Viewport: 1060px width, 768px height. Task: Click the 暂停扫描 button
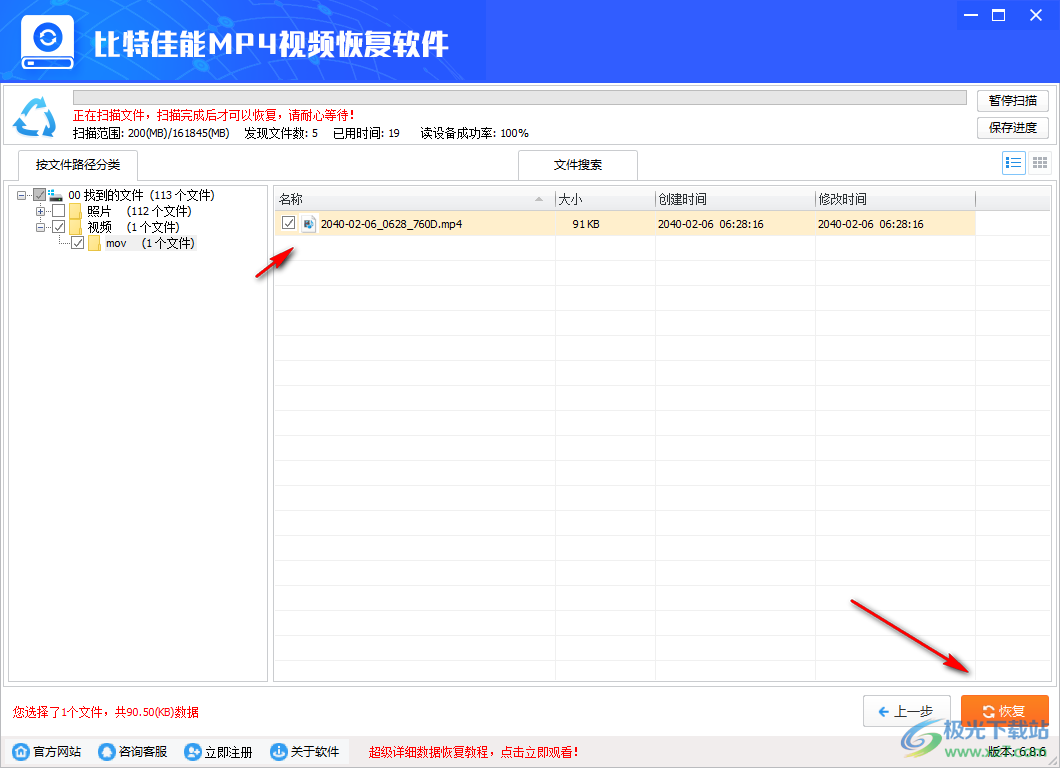pyautogui.click(x=1013, y=101)
